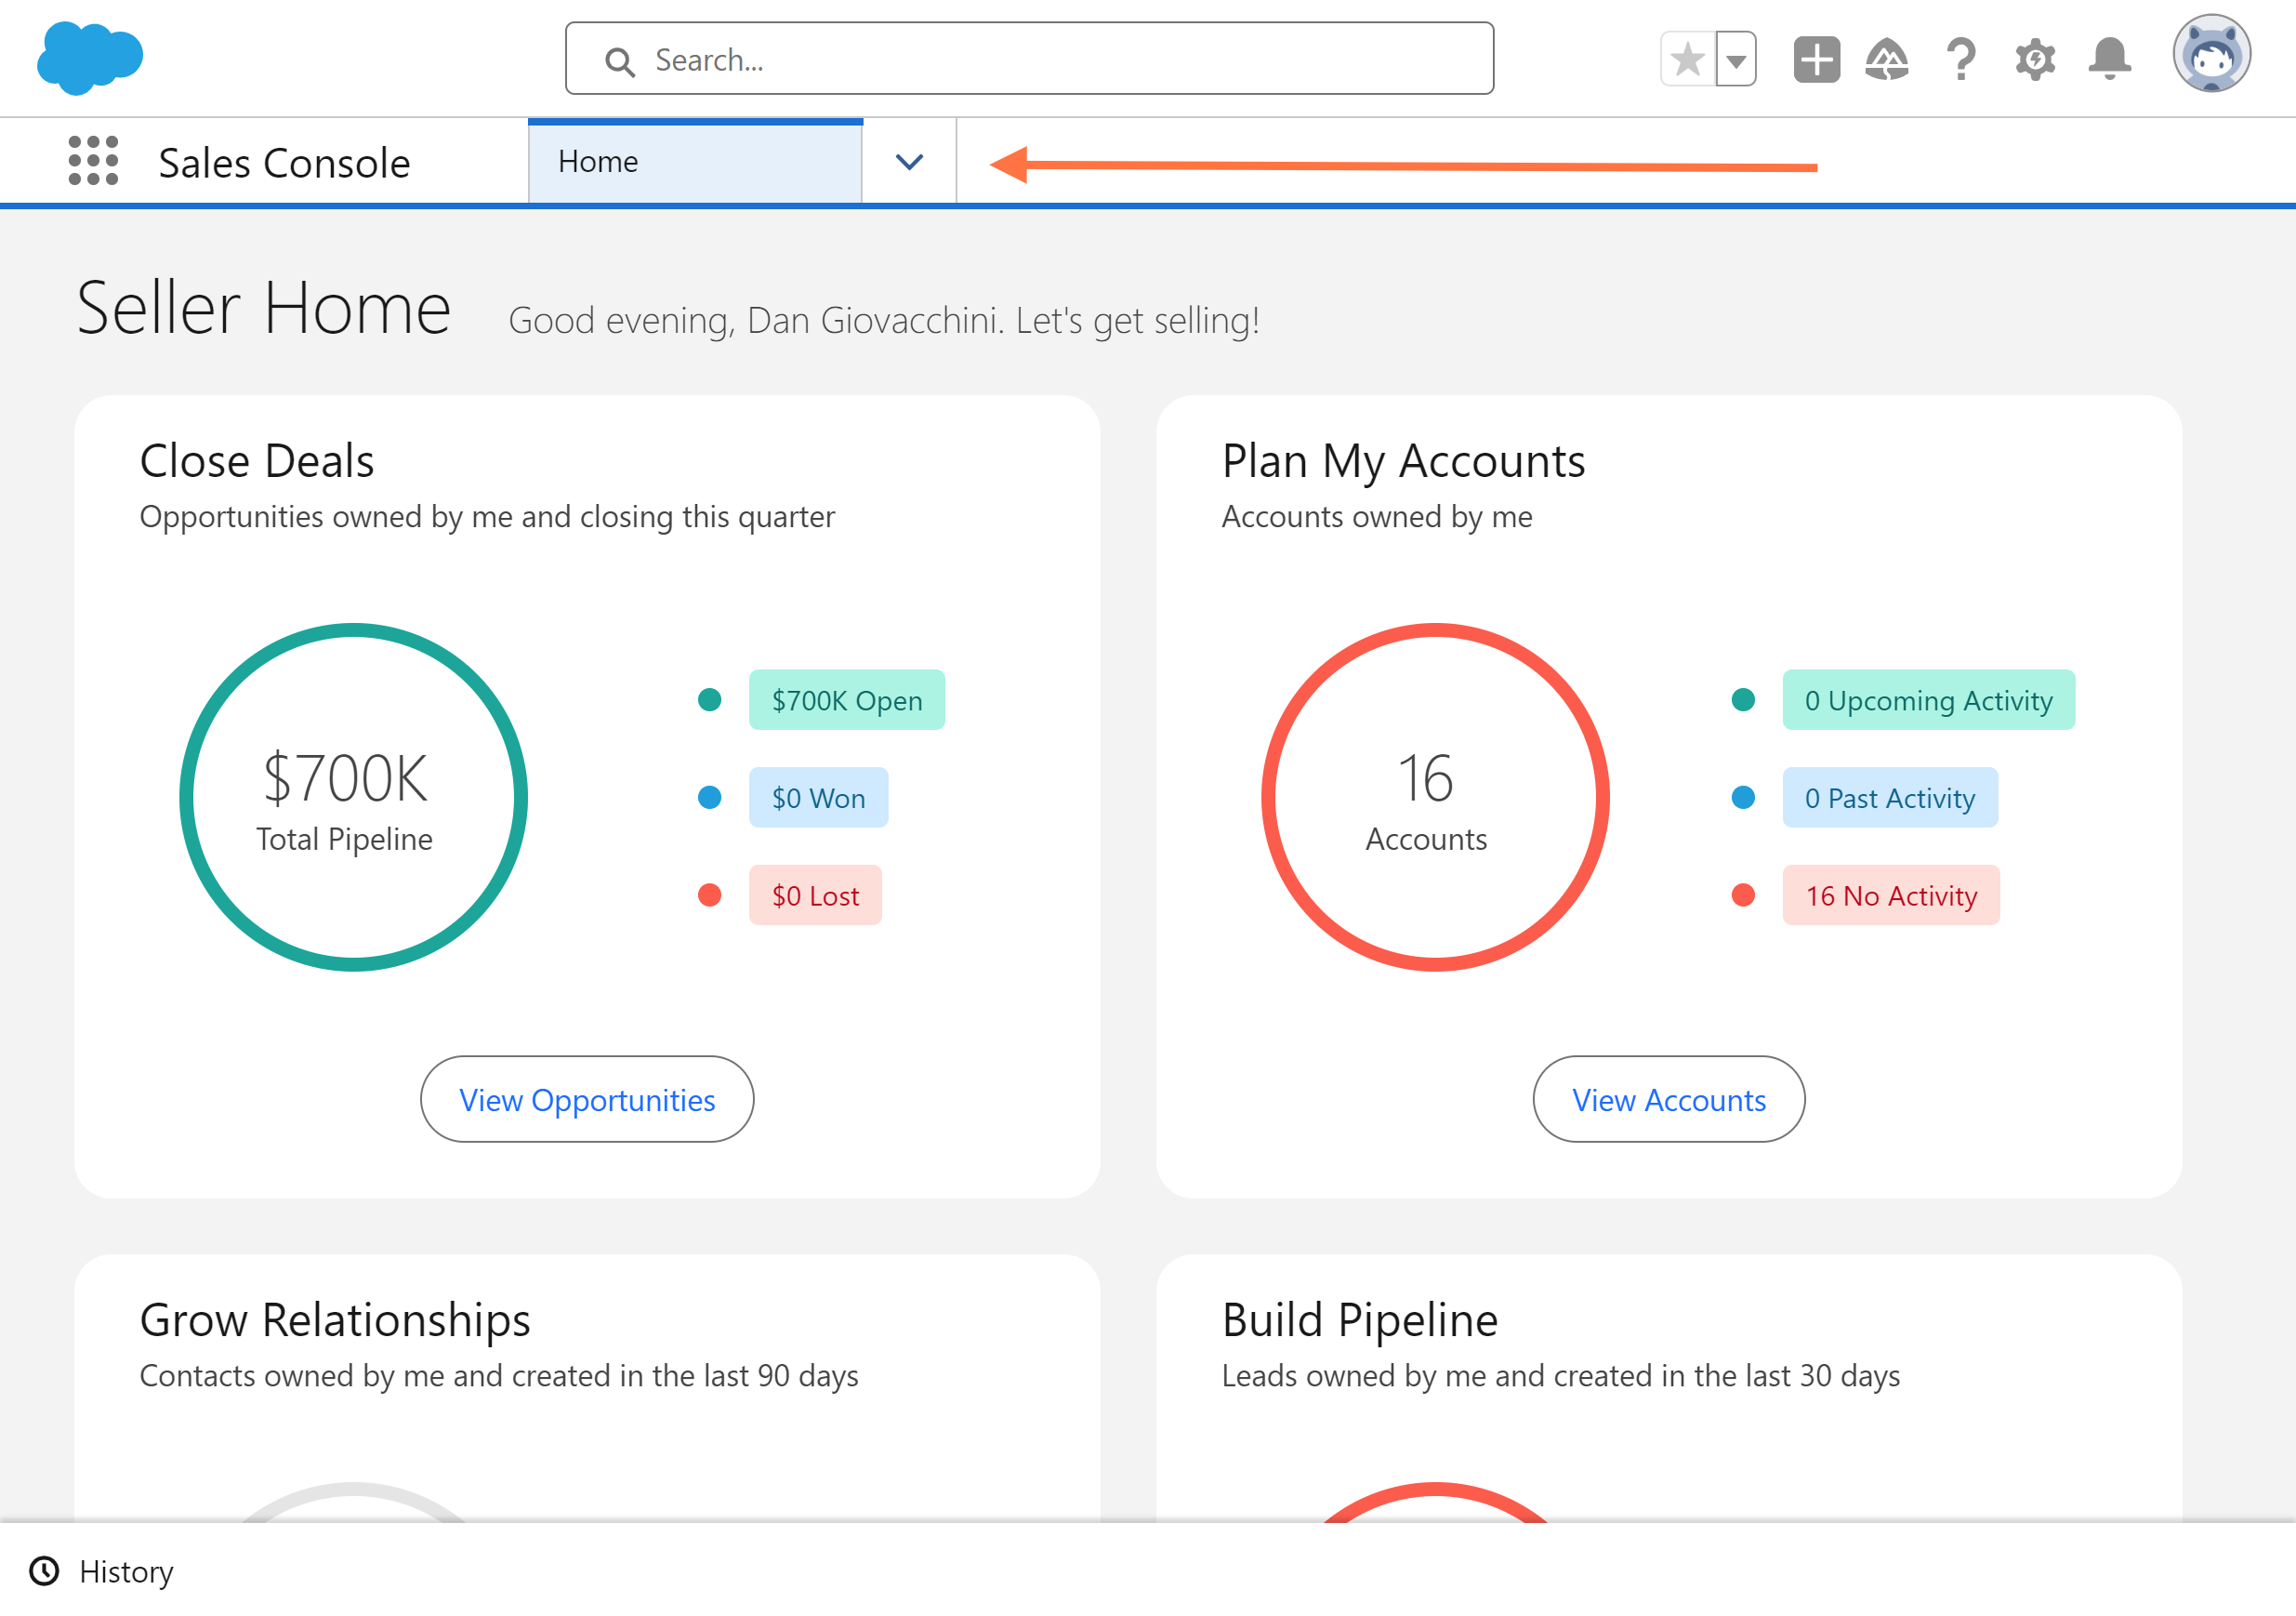The image size is (2296, 1616).
Task: Open the user profile avatar
Action: coord(2212,54)
